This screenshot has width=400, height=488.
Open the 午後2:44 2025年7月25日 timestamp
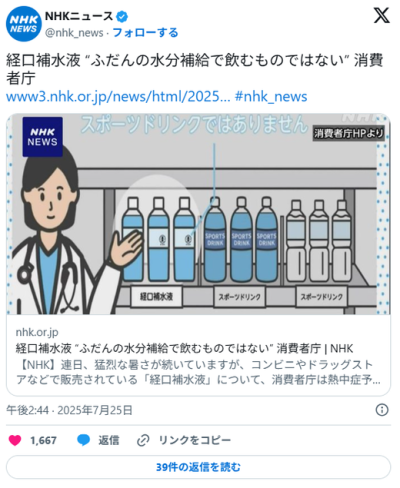(x=69, y=410)
